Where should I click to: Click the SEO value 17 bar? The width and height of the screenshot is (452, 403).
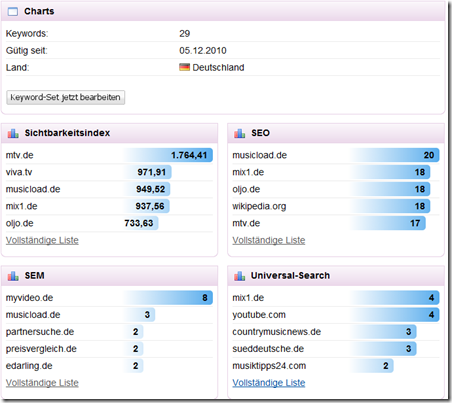click(x=388, y=223)
